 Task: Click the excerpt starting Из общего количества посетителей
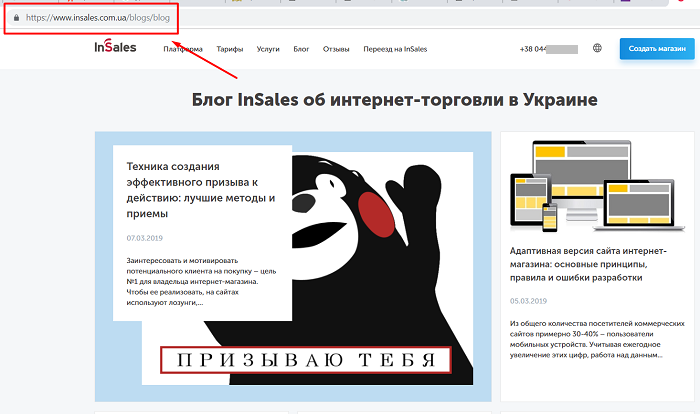click(x=597, y=339)
